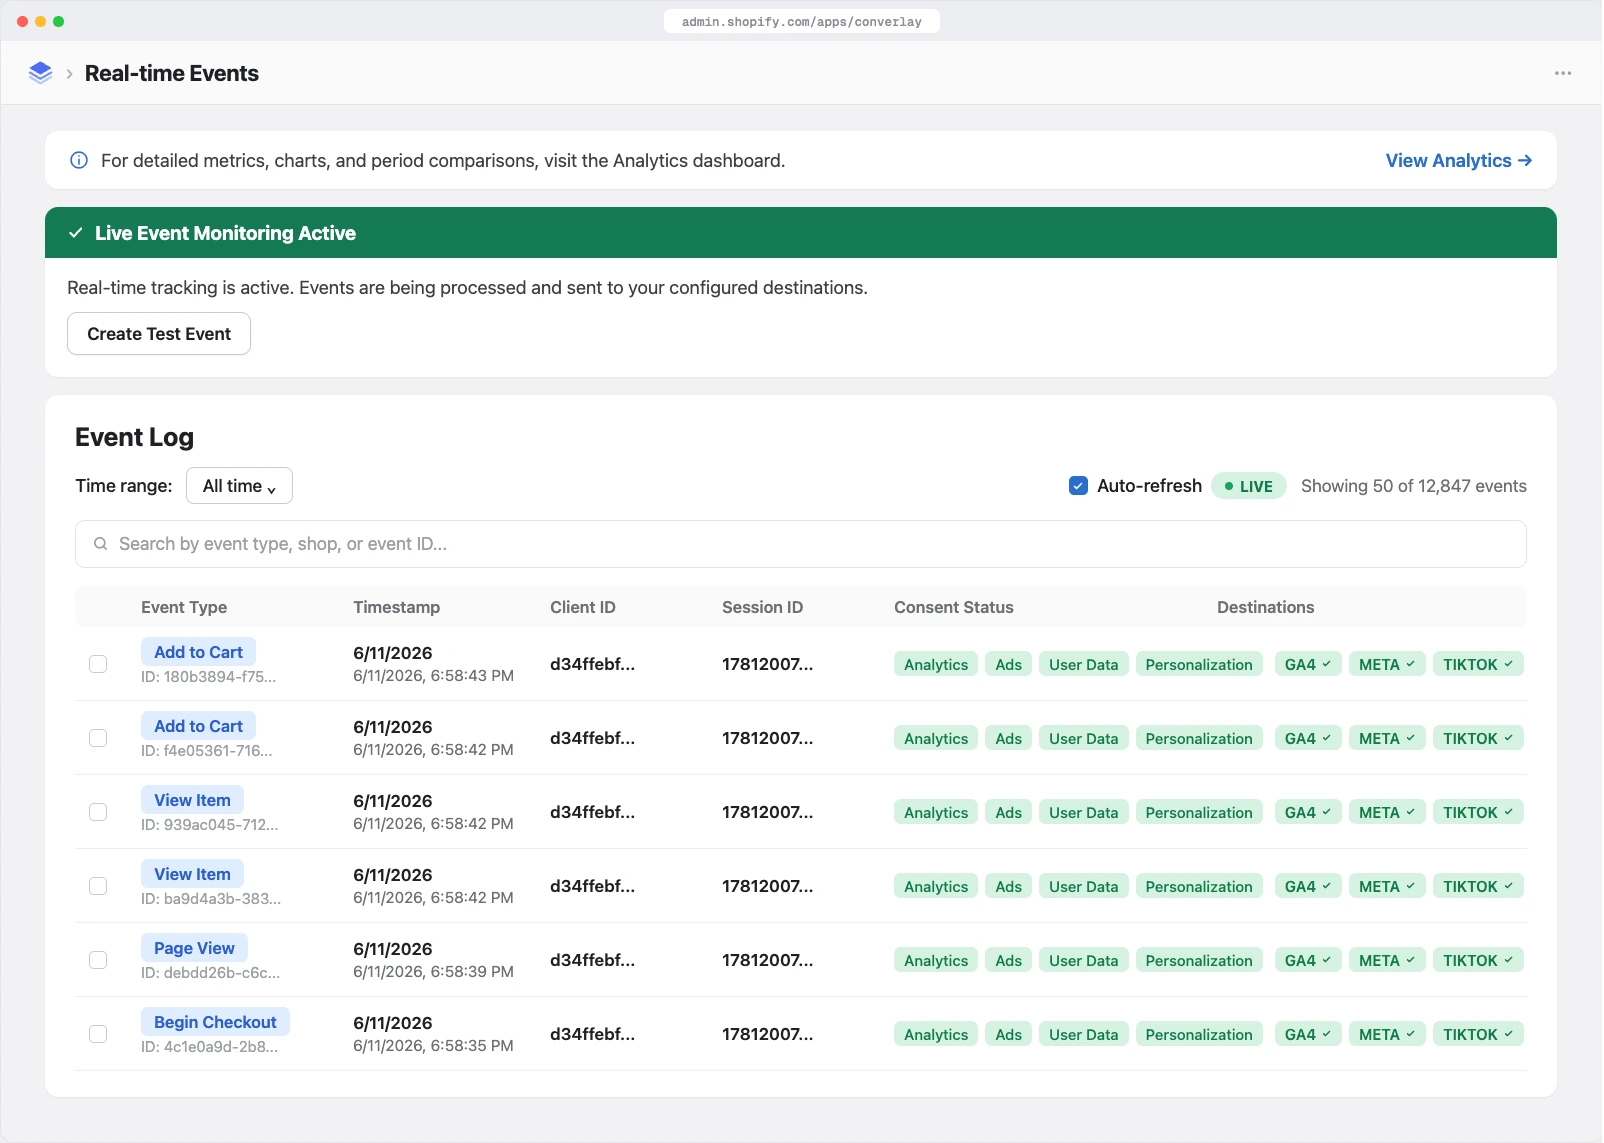The height and width of the screenshot is (1143, 1604).
Task: Click the Create Test Event button
Action: coord(159,334)
